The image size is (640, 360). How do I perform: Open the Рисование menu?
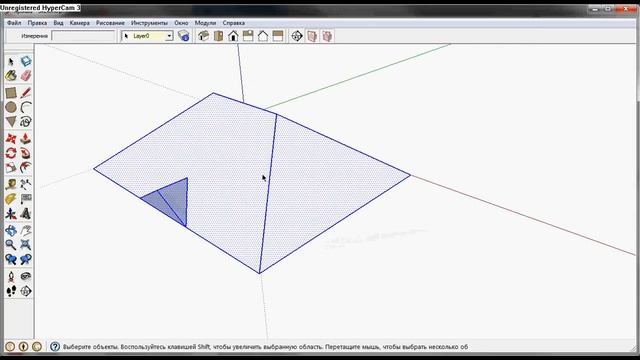110,23
